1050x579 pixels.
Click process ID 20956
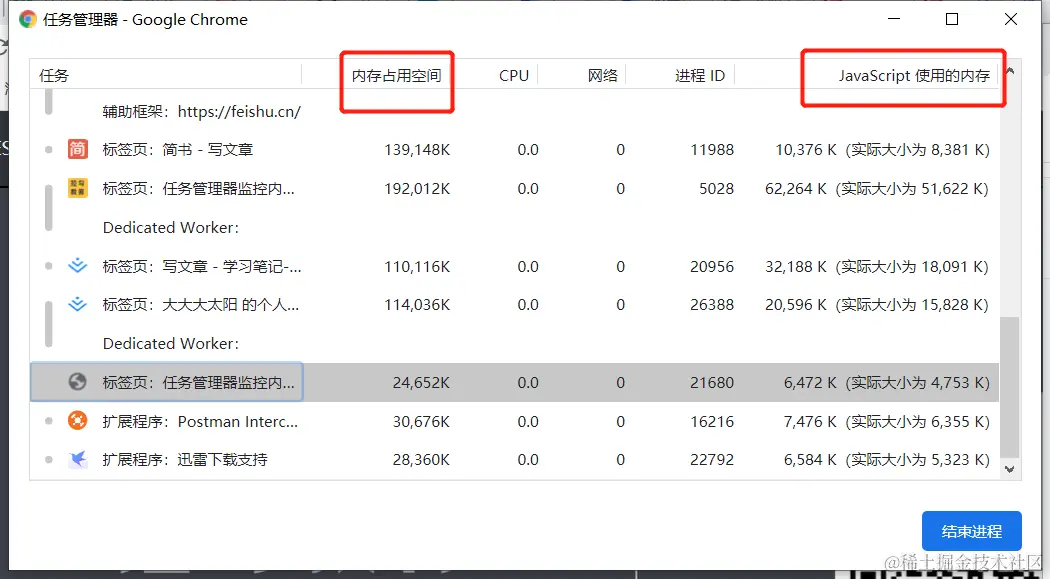[x=712, y=266]
